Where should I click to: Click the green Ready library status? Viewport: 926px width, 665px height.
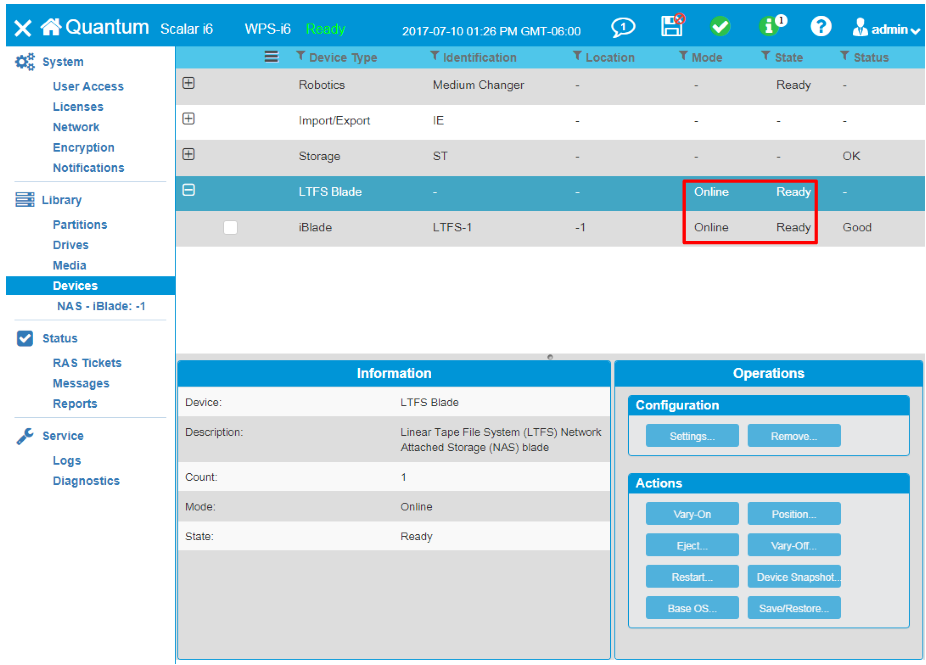(x=325, y=29)
